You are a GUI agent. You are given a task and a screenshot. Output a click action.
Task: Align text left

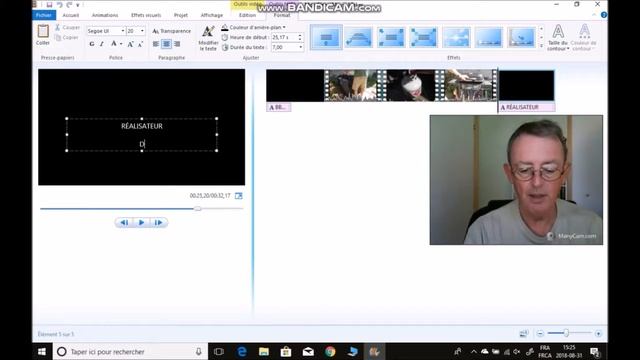coord(156,44)
